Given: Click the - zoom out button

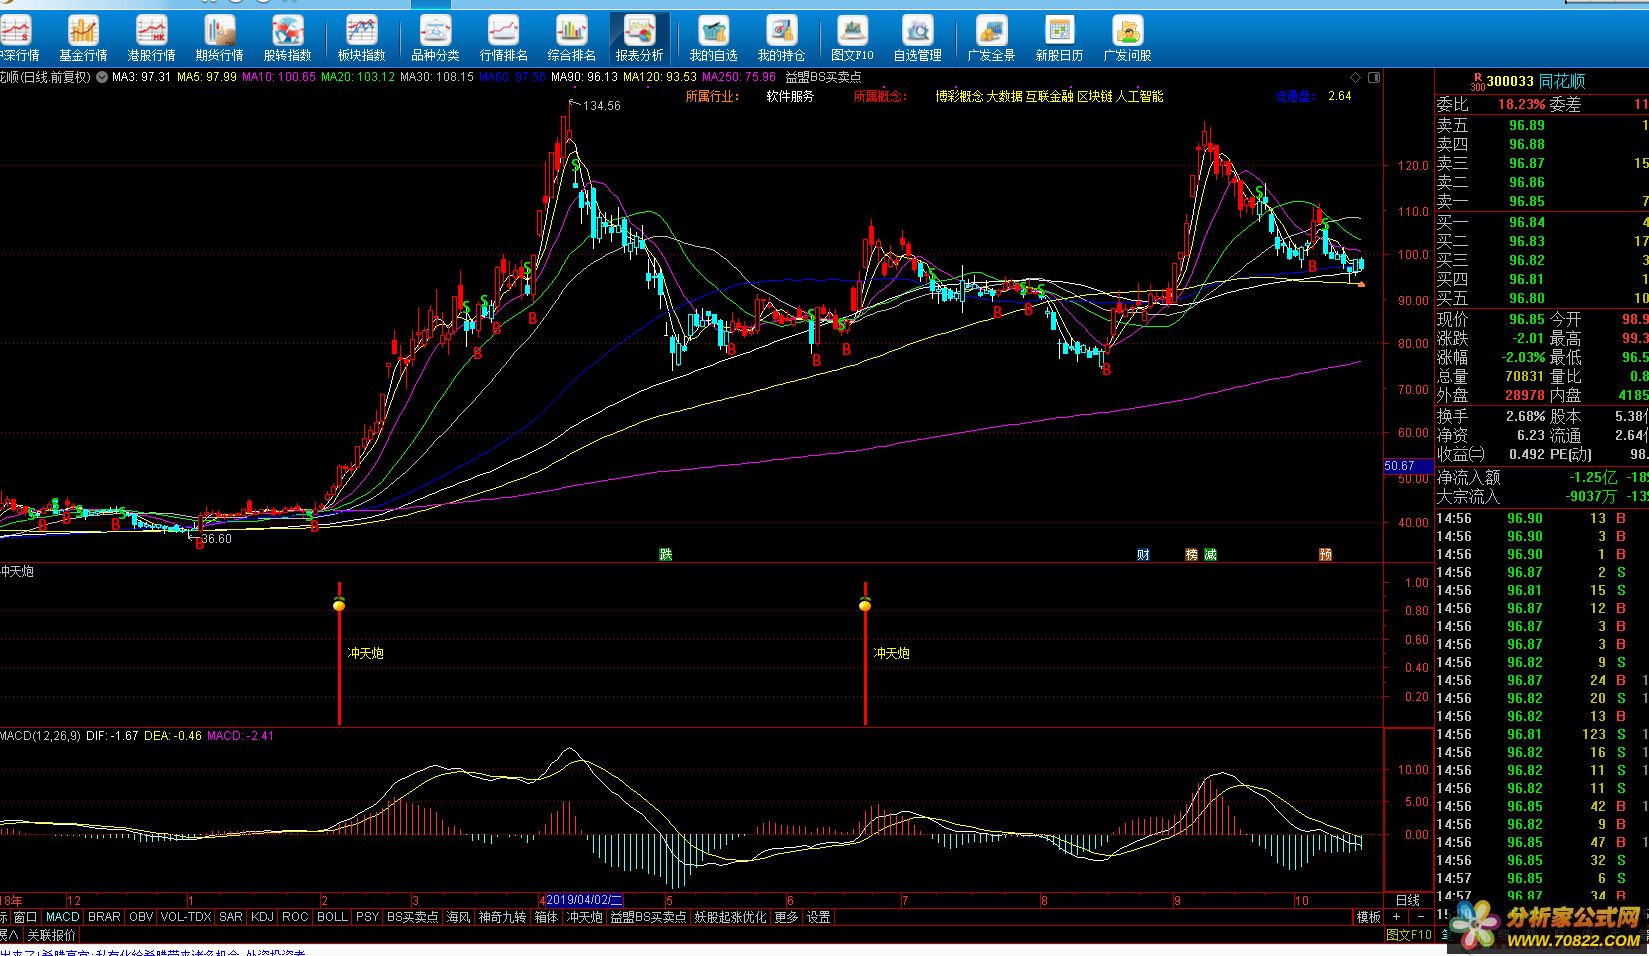Looking at the screenshot, I should pos(1421,917).
